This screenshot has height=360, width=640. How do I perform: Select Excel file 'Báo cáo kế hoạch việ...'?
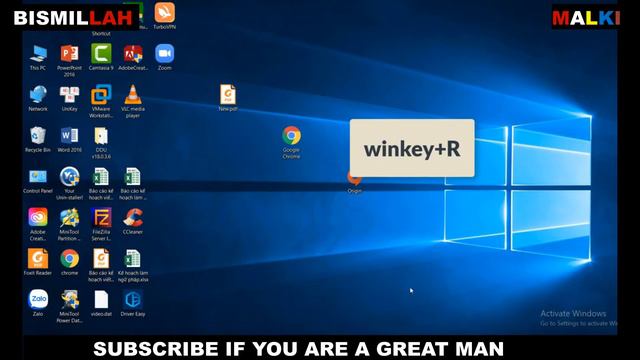[x=101, y=177]
